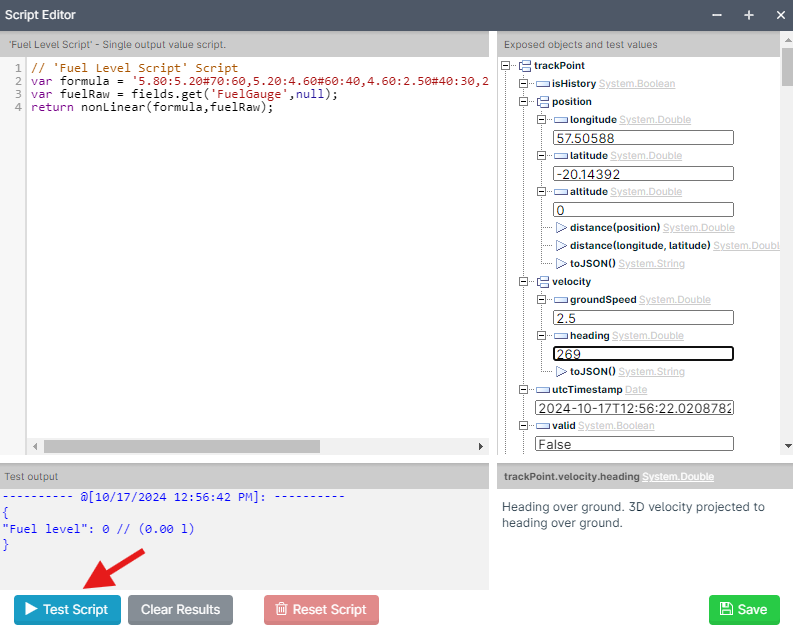Click velocity toJSON() method arrow icon
This screenshot has width=793, height=628.
tap(561, 372)
